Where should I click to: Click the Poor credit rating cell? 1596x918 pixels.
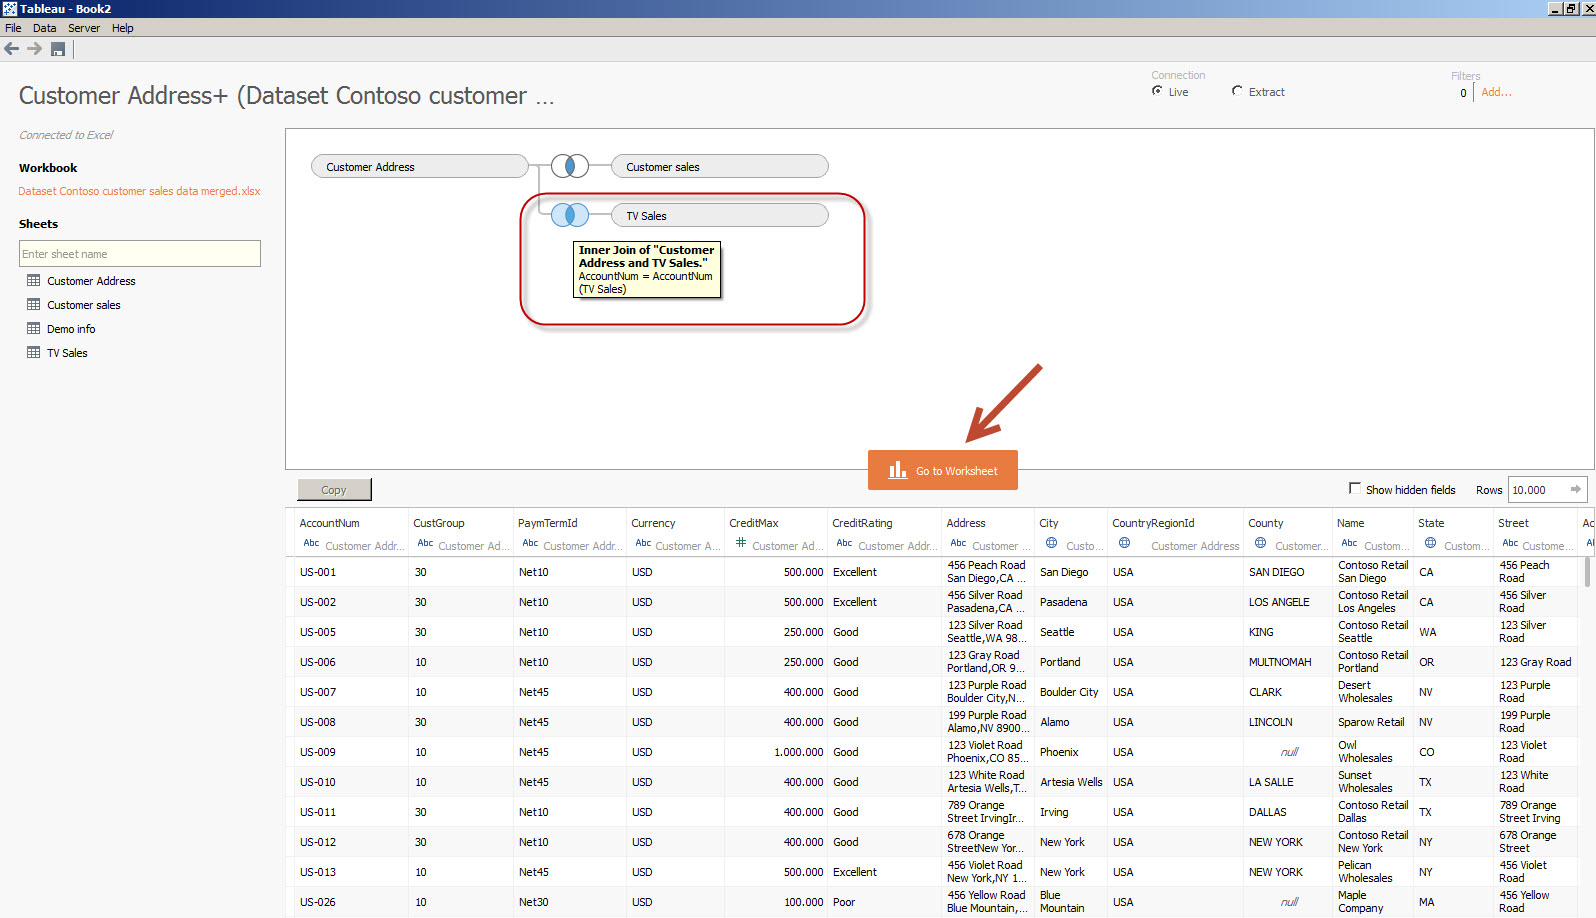coord(844,902)
